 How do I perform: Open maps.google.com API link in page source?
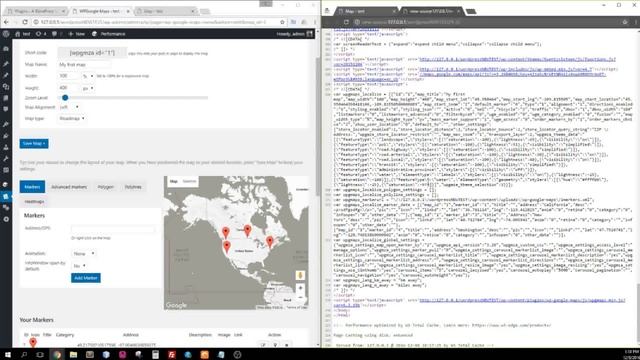pos(512,74)
